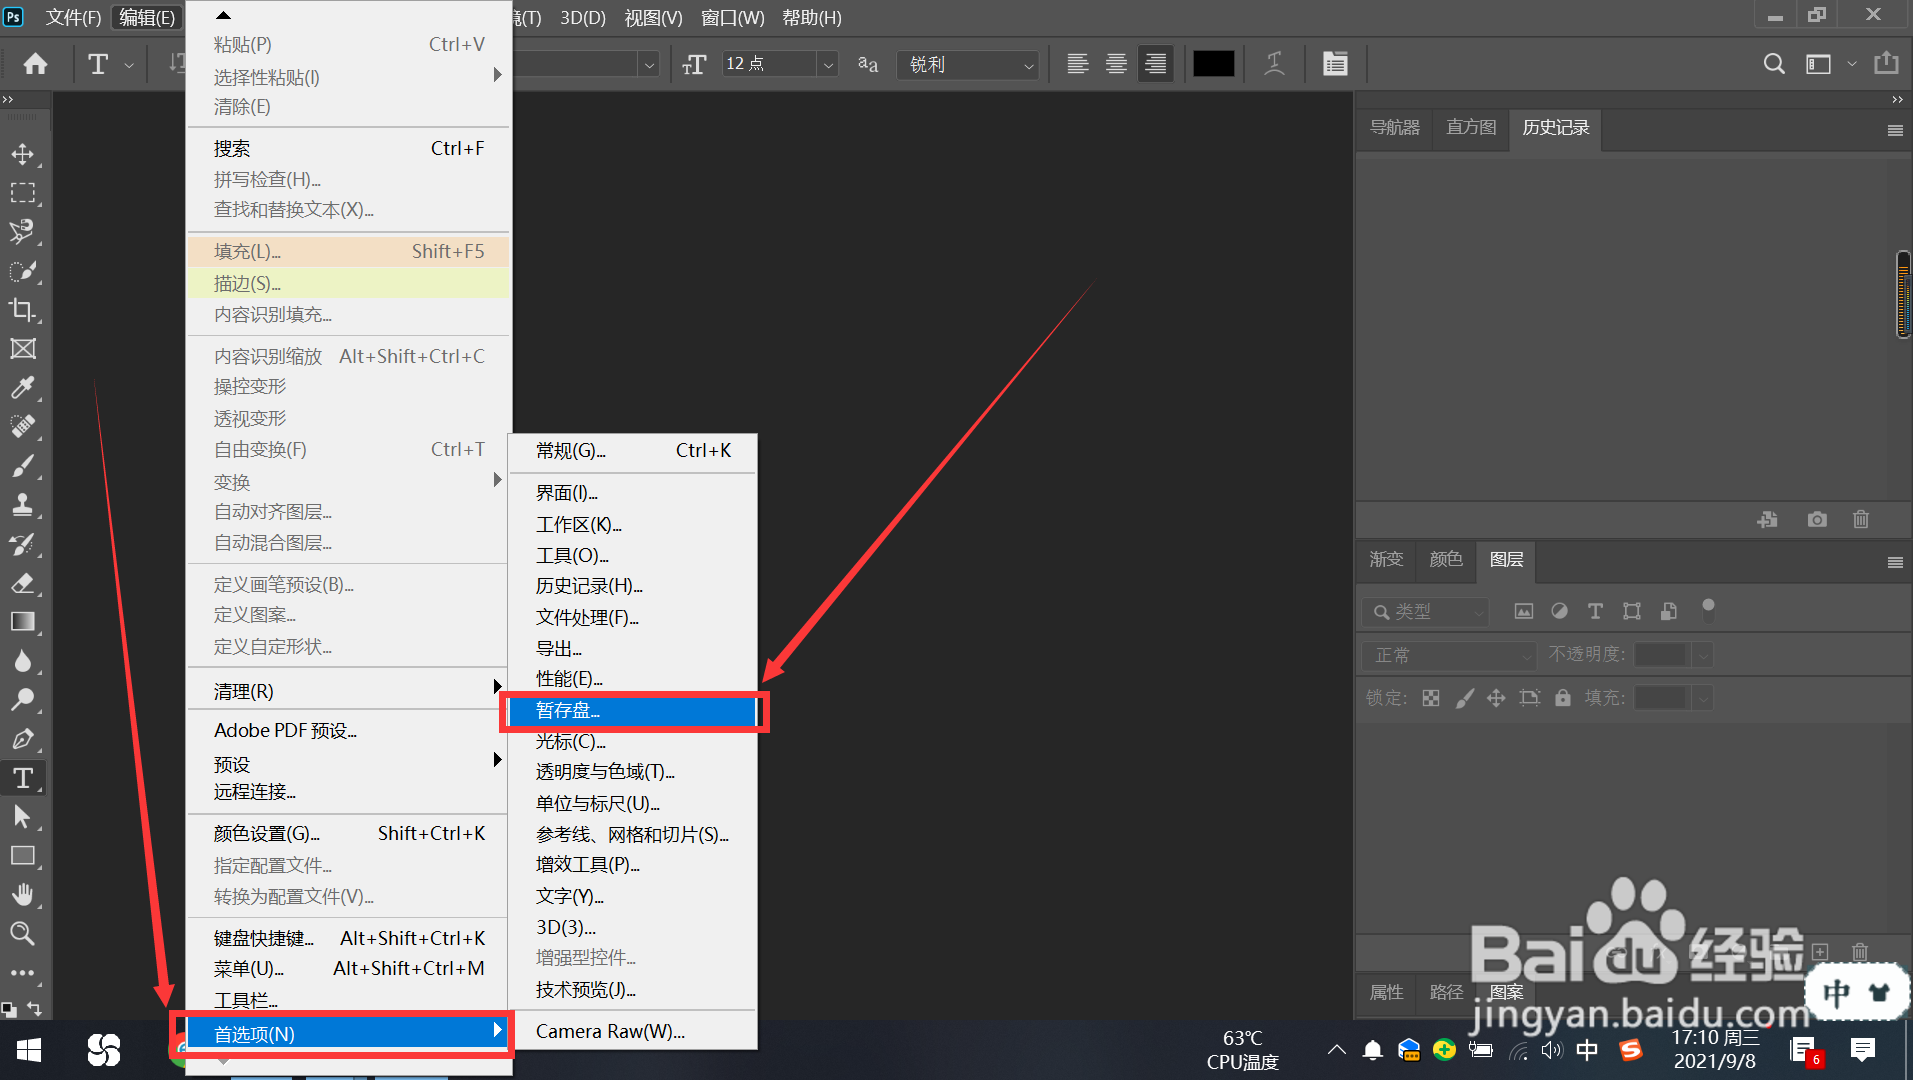The image size is (1913, 1080).
Task: Expand the 清理(R) submenu
Action: coord(348,691)
